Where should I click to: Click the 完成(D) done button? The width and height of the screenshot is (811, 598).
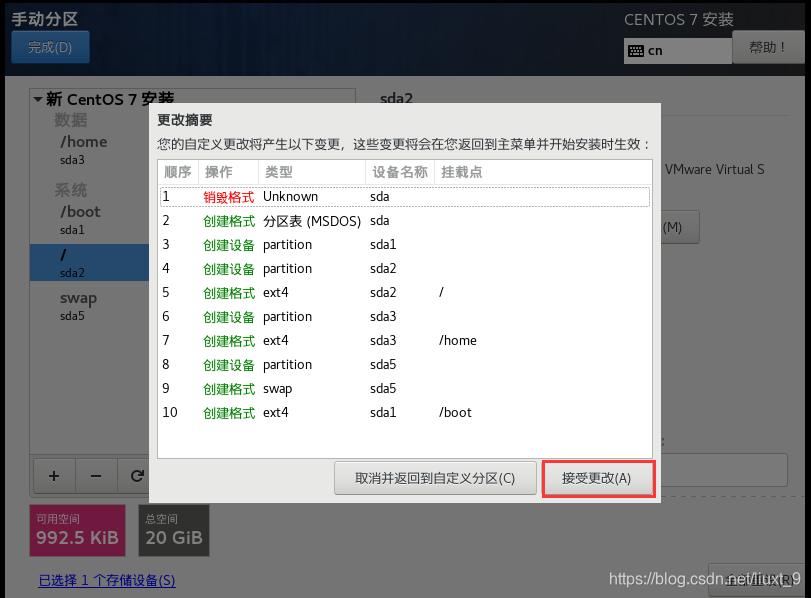click(50, 46)
